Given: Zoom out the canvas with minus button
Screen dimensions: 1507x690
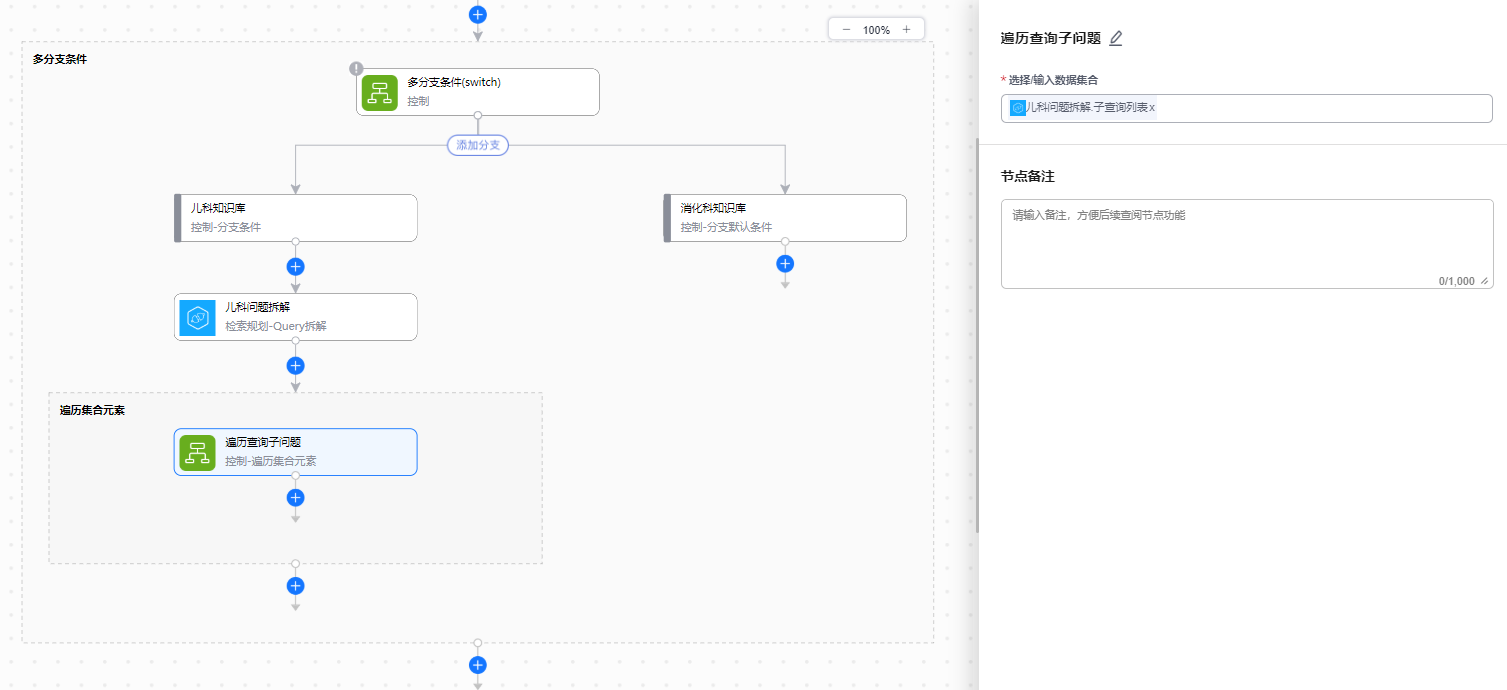Looking at the screenshot, I should coord(846,30).
